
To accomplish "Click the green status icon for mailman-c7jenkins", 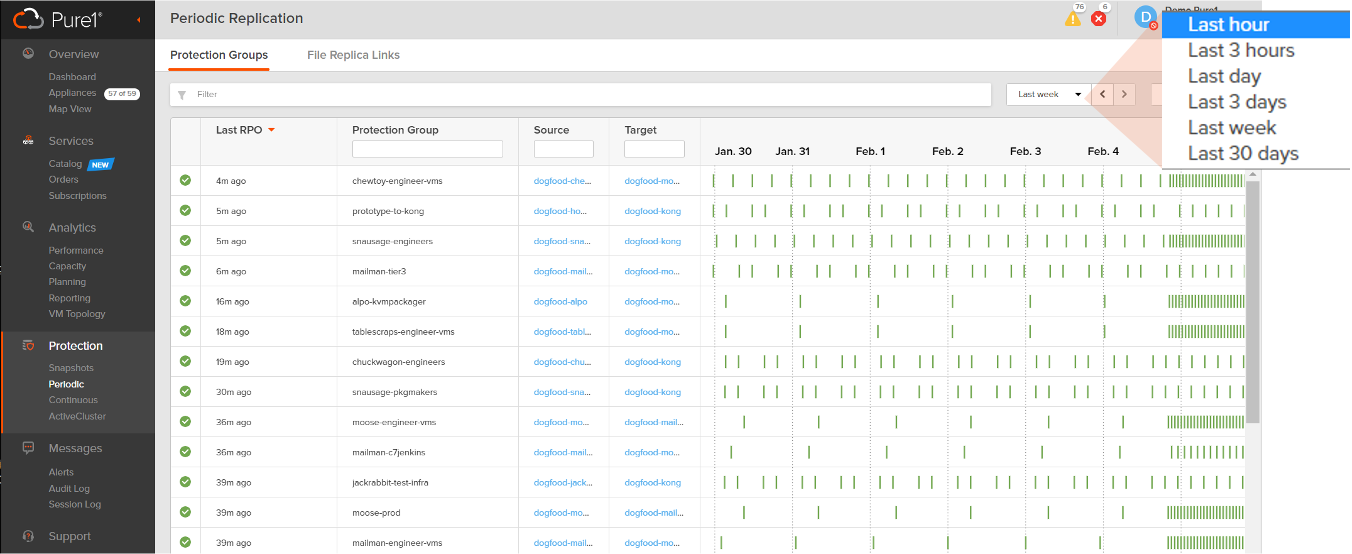I will point(185,452).
